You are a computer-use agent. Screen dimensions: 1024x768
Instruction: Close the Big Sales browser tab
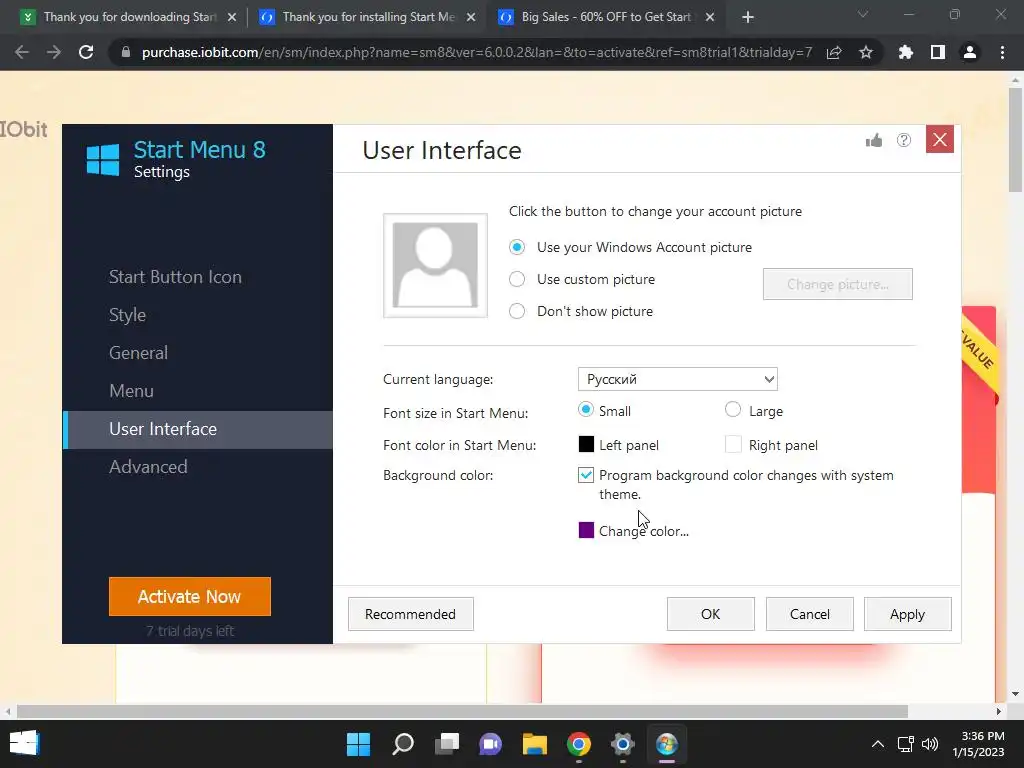[711, 18]
